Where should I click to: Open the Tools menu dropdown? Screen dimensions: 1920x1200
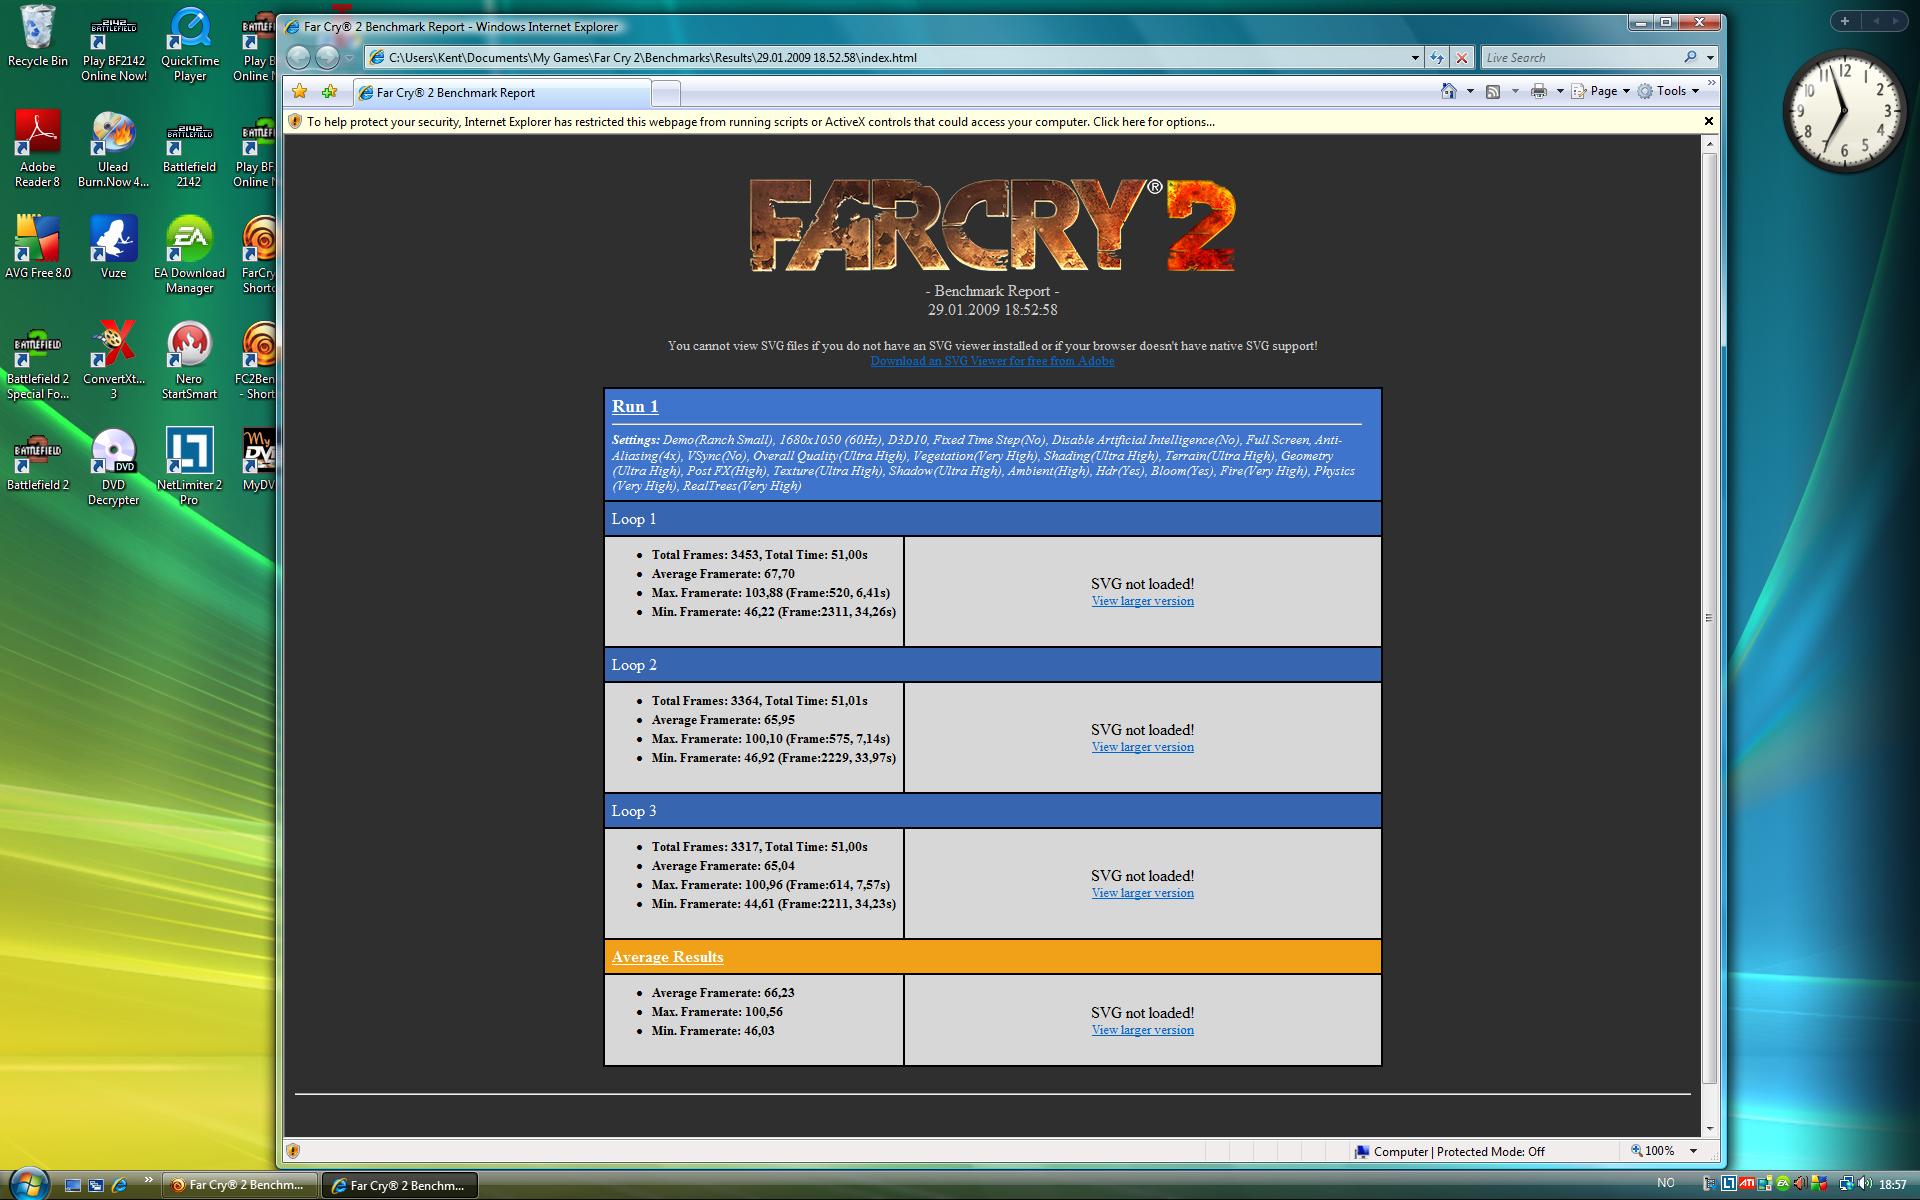tap(1668, 91)
